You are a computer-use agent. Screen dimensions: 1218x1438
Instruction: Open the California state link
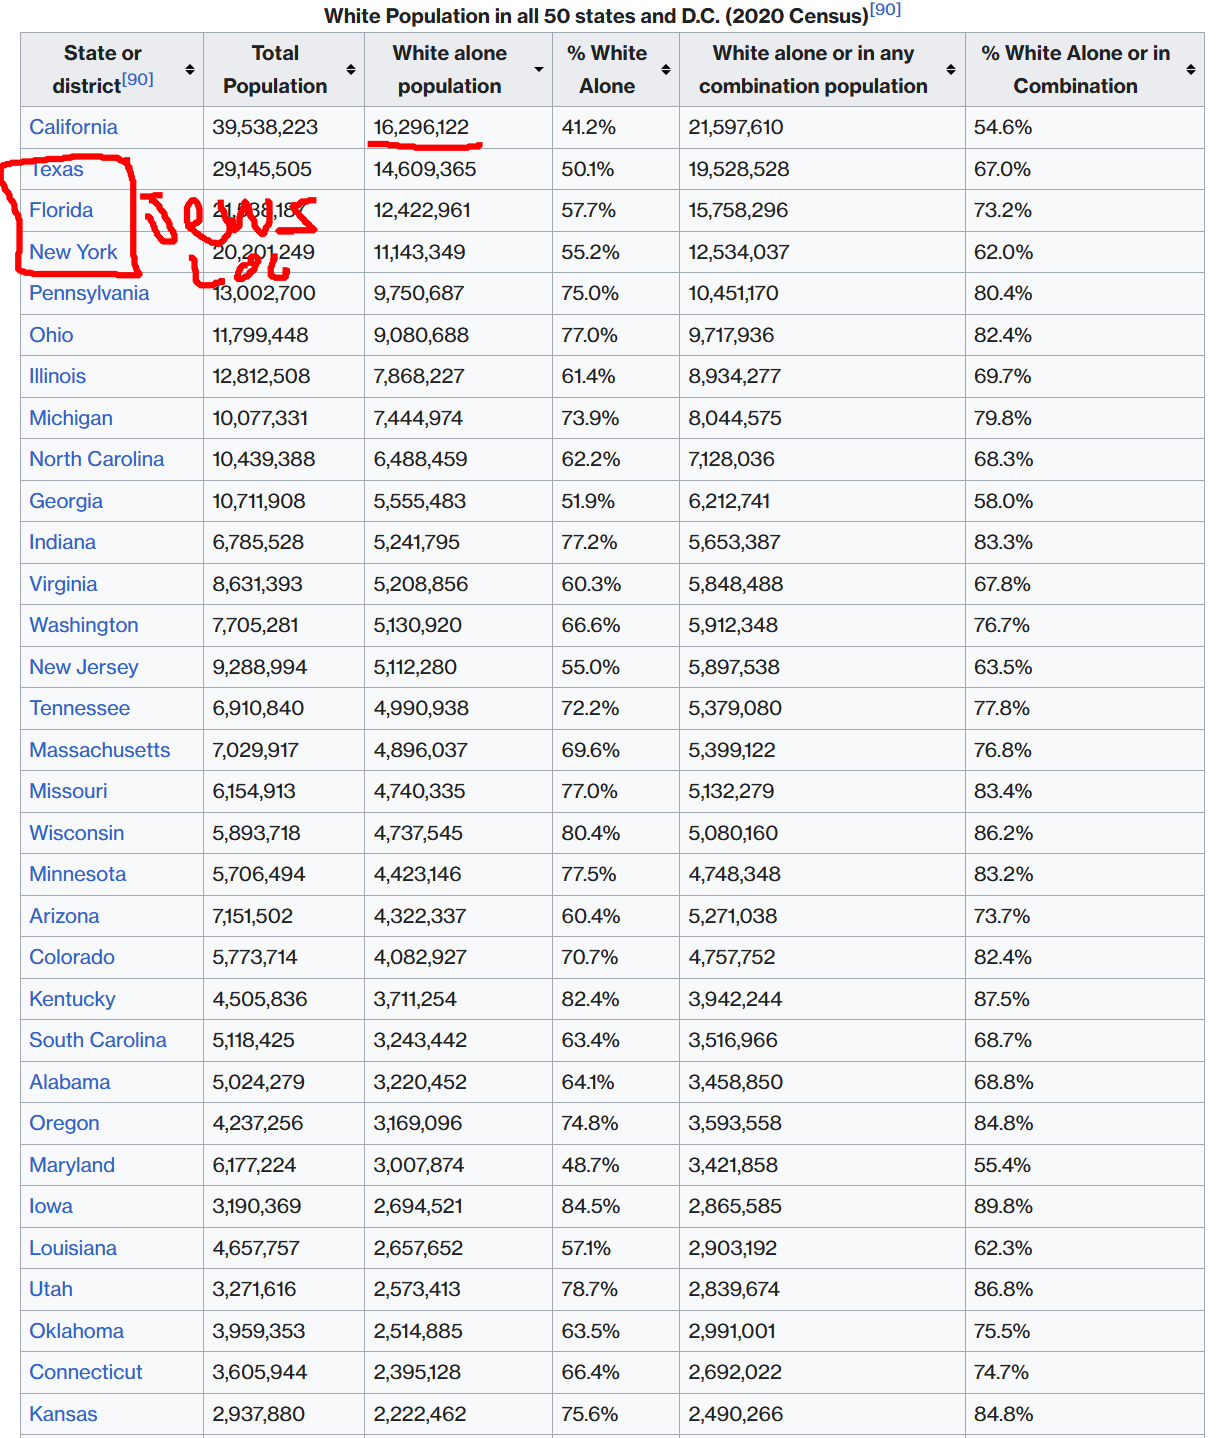[x=73, y=127]
